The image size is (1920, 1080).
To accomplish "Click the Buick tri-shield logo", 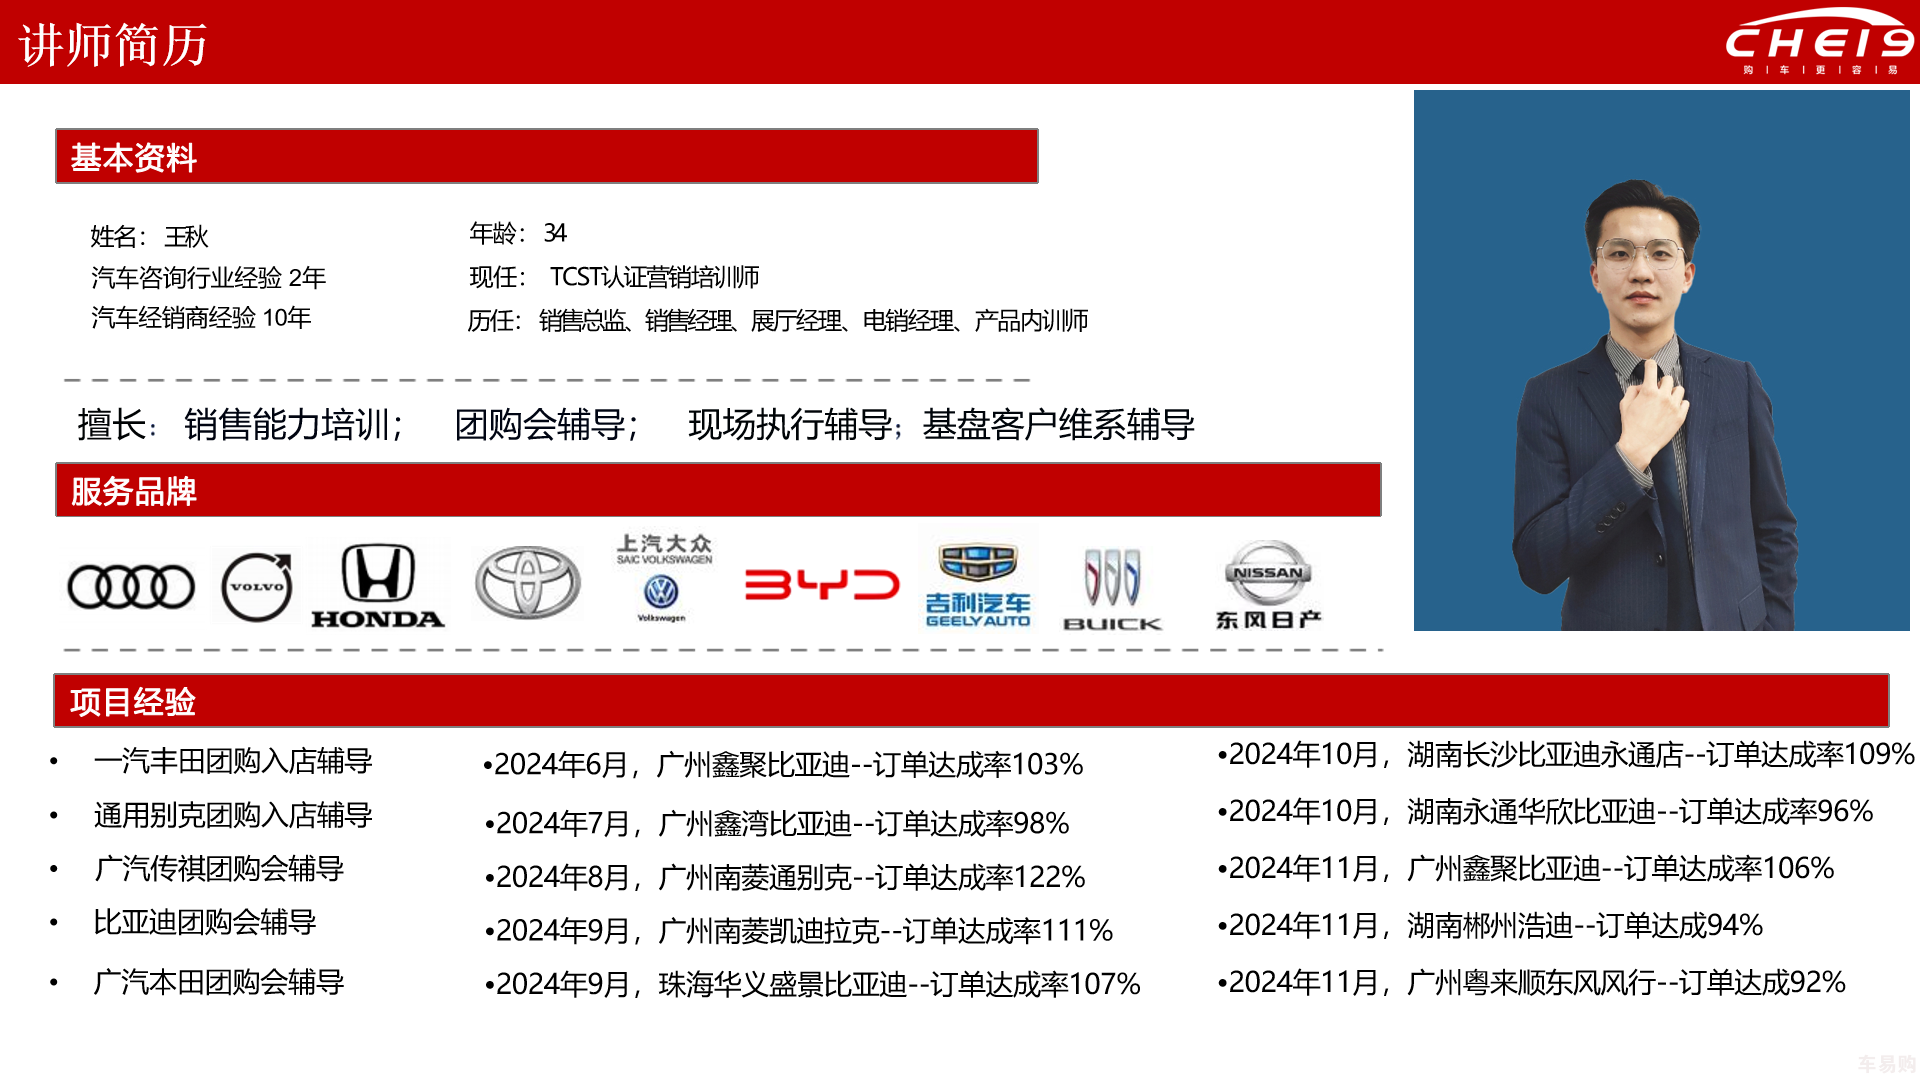I will [x=1112, y=589].
